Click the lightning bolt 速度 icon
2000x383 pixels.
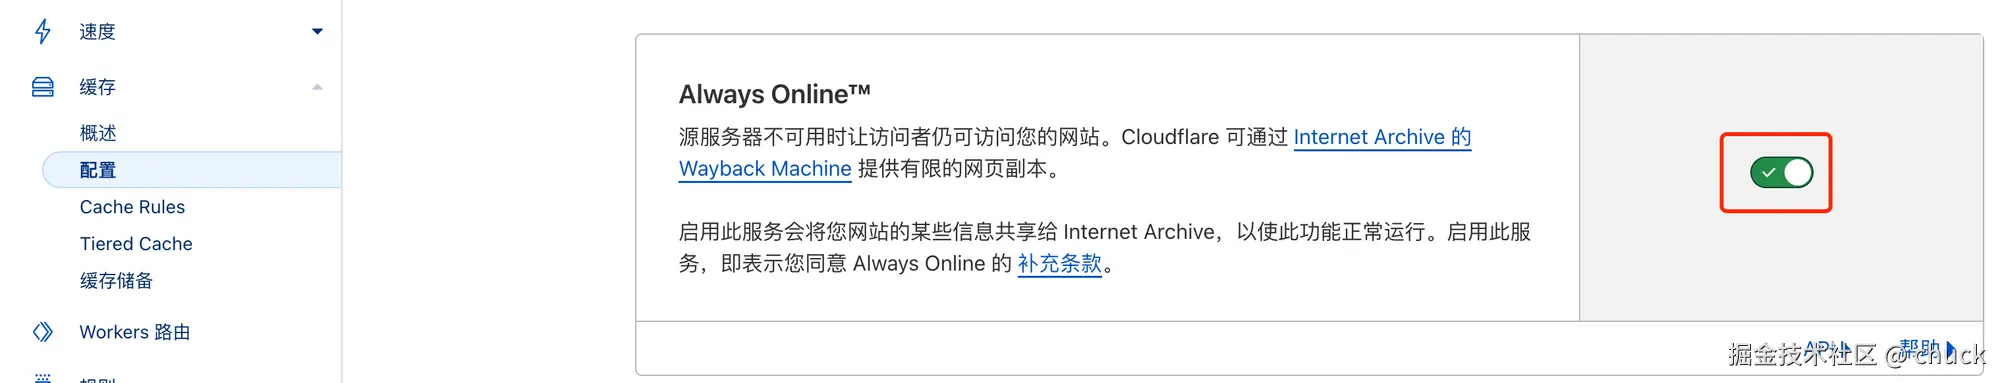(x=43, y=31)
